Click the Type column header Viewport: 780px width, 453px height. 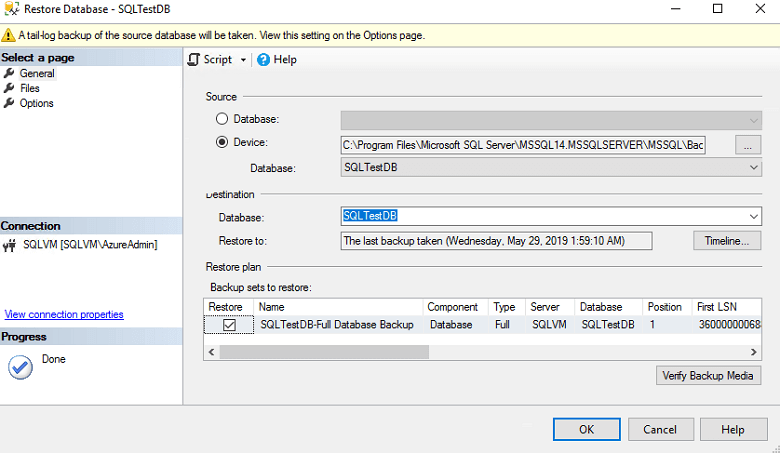506,307
